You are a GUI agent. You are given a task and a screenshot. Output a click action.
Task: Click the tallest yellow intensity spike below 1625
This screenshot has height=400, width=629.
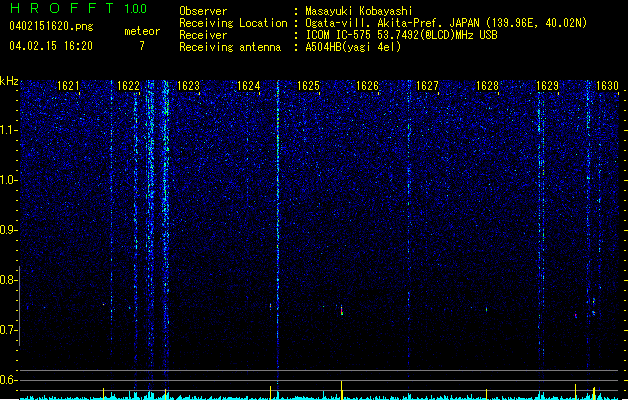341,390
